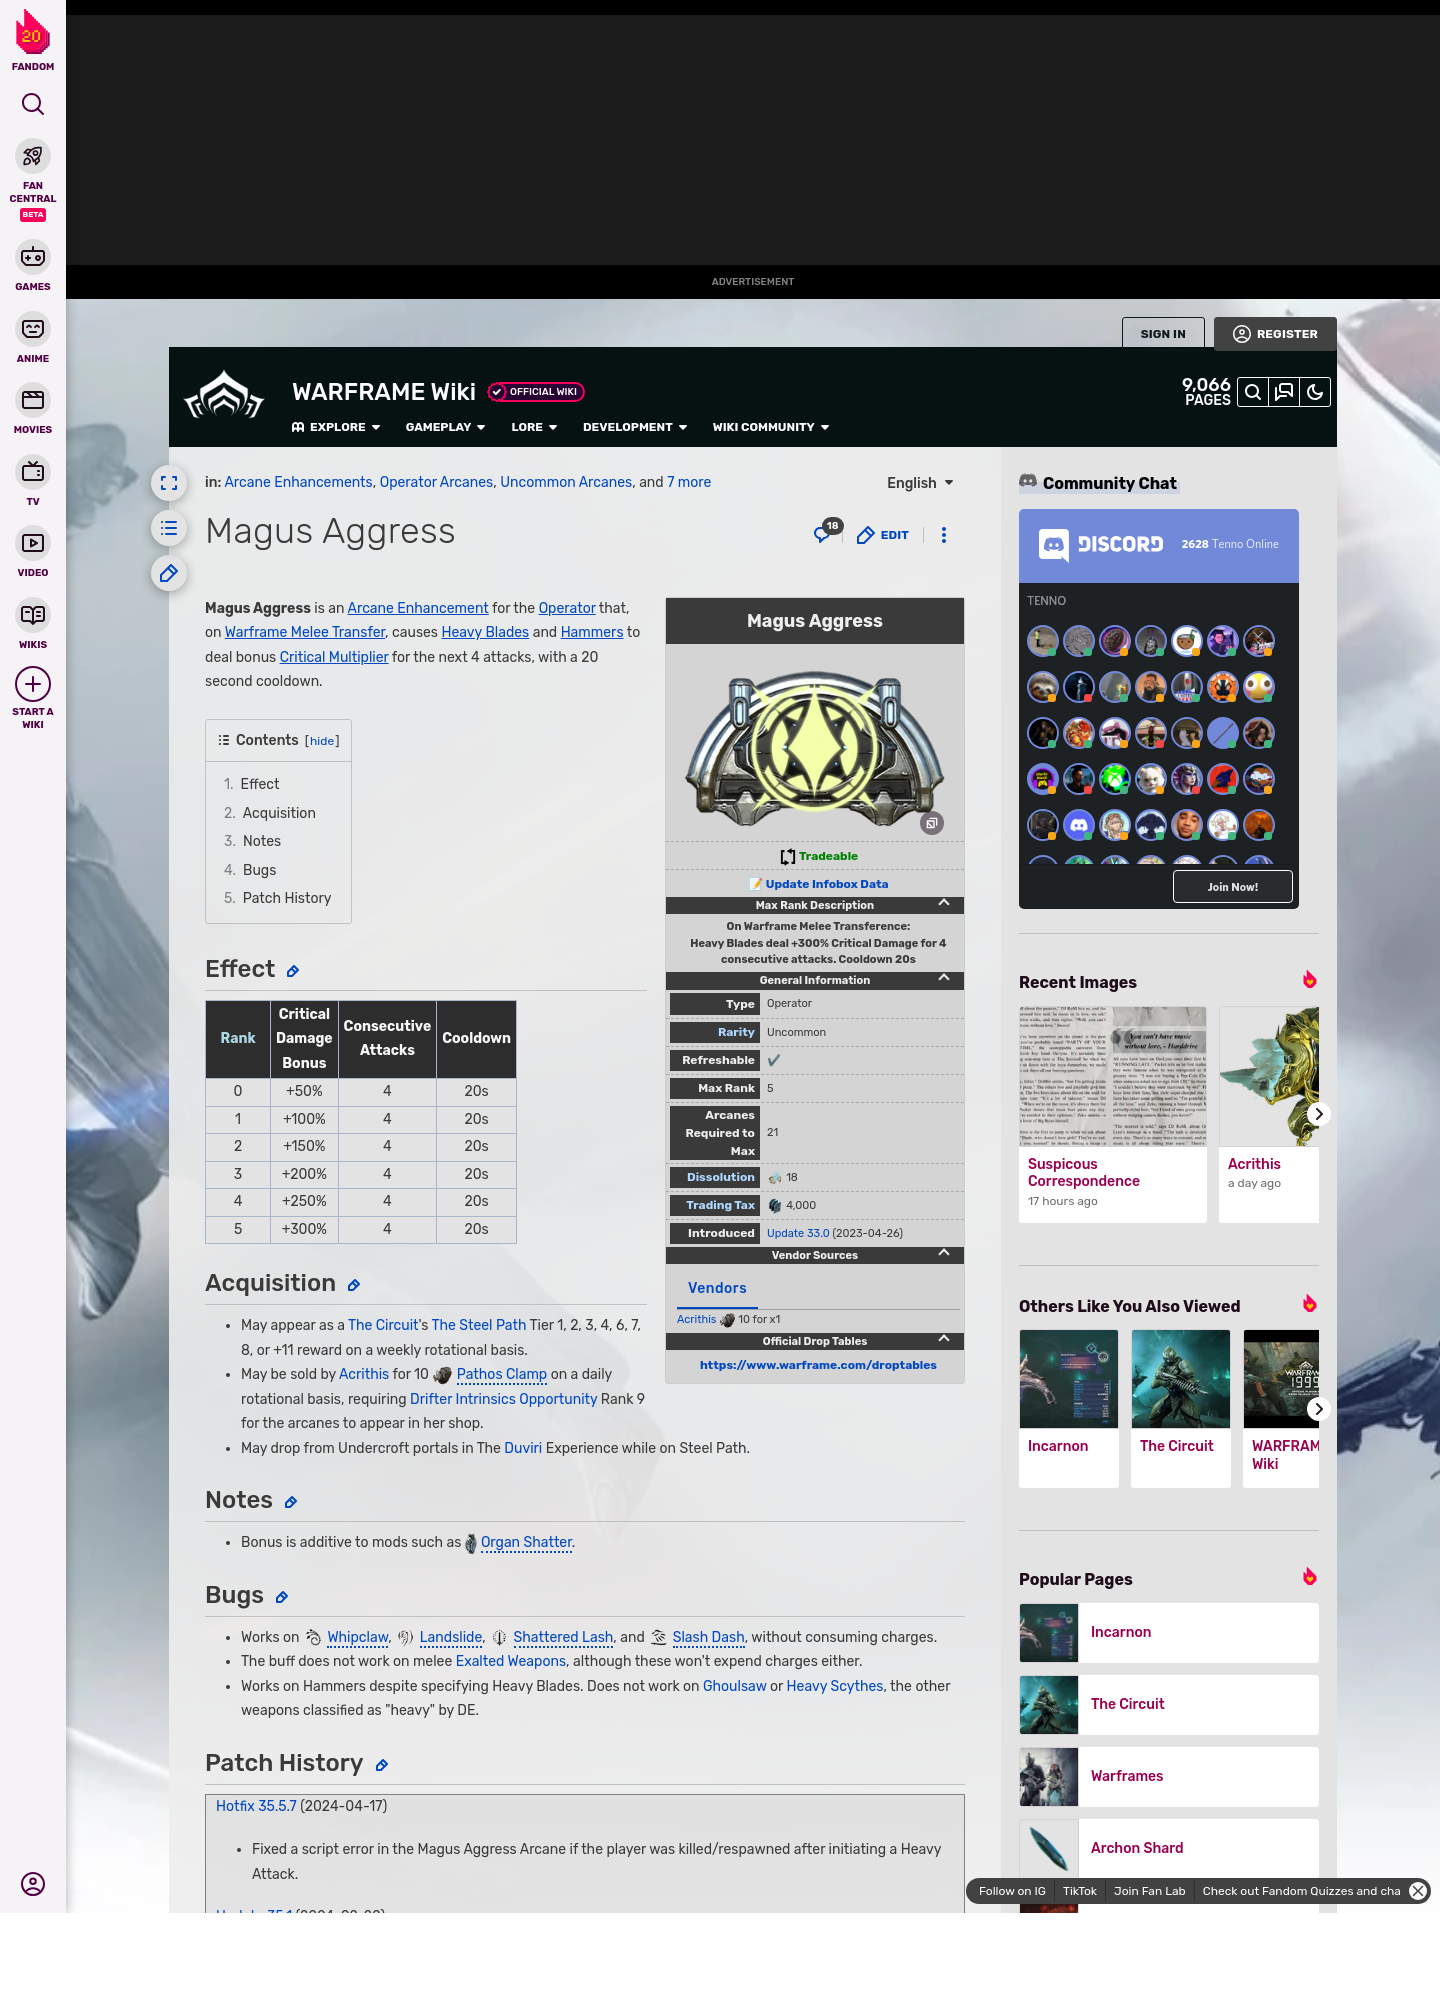Screen dimensions: 1440x2000
Task: Open the Explore dropdown menu
Action: (x=336, y=427)
